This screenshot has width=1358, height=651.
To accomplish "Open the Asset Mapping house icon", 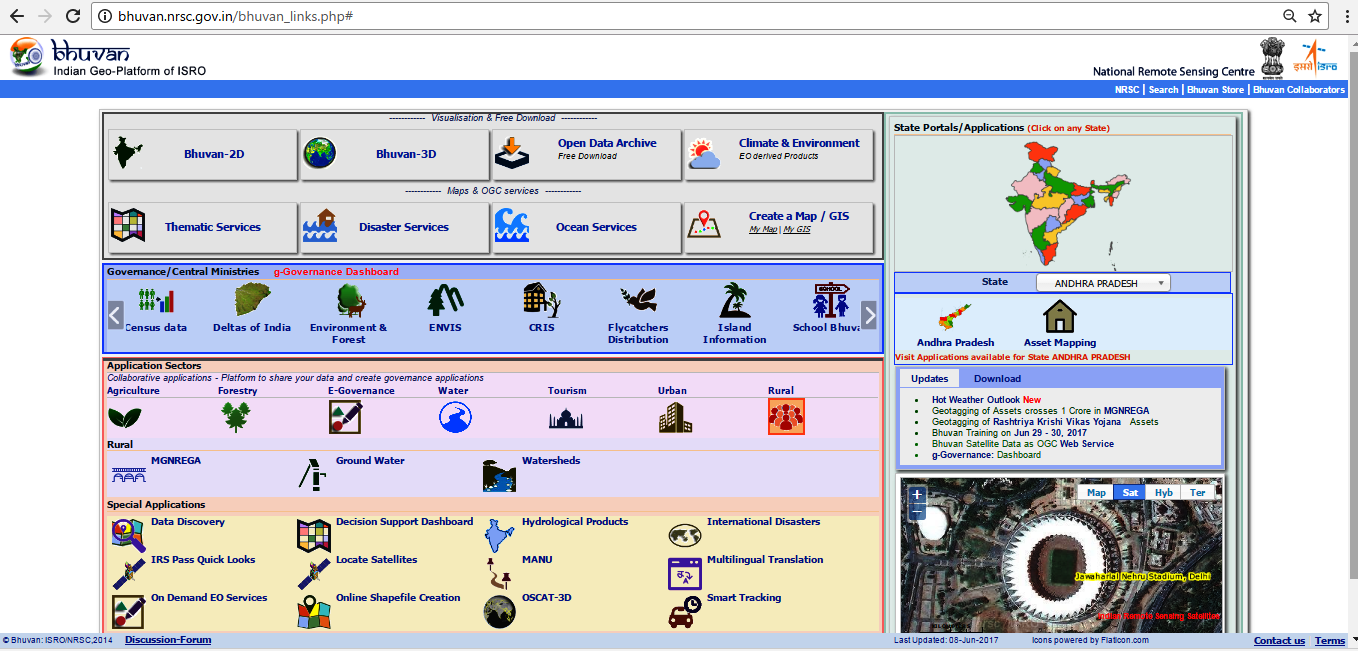I will coord(1060,317).
